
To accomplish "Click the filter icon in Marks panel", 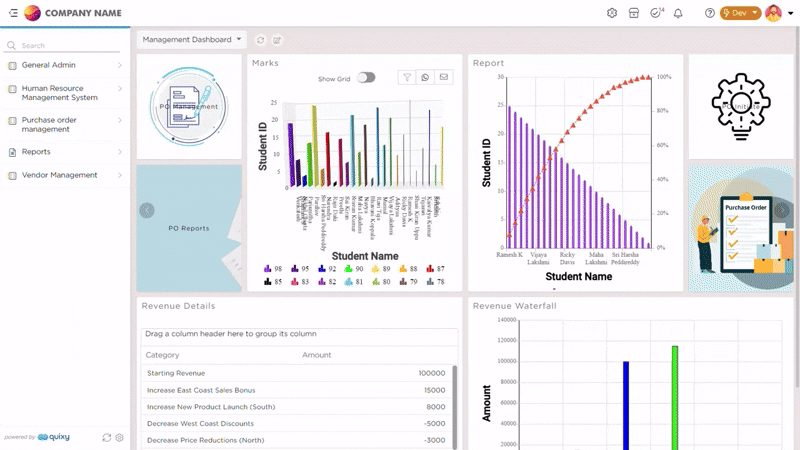I will [407, 77].
